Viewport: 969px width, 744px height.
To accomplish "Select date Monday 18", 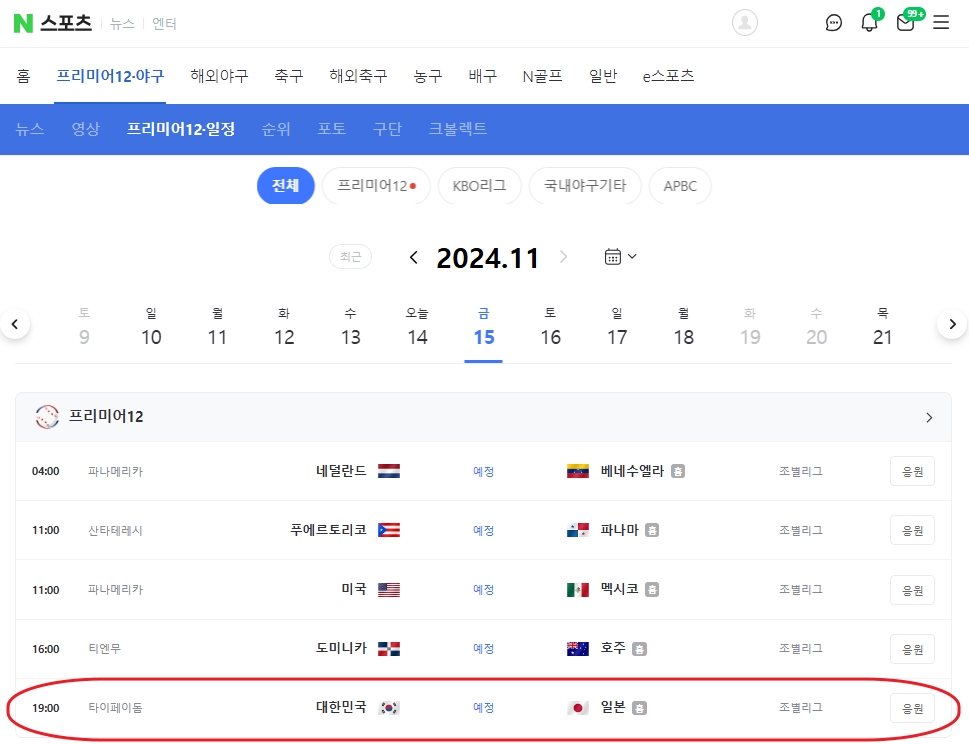I will coord(683,328).
